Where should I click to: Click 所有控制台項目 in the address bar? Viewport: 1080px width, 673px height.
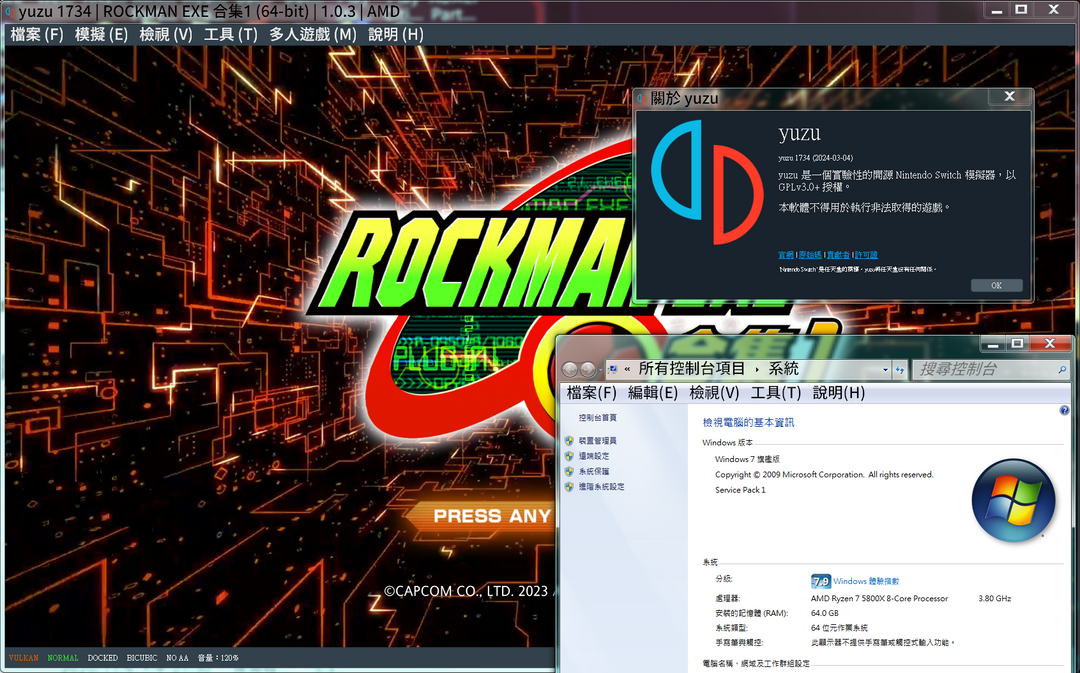coord(692,369)
